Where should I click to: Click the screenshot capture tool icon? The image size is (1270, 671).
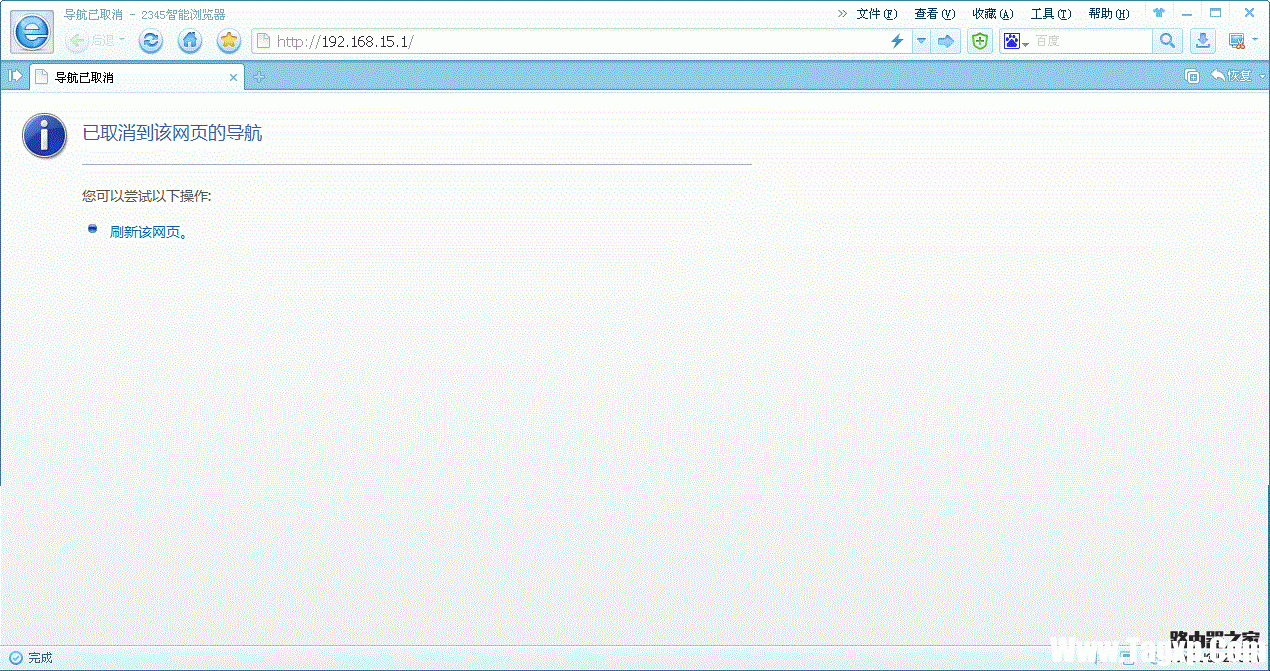(1237, 41)
